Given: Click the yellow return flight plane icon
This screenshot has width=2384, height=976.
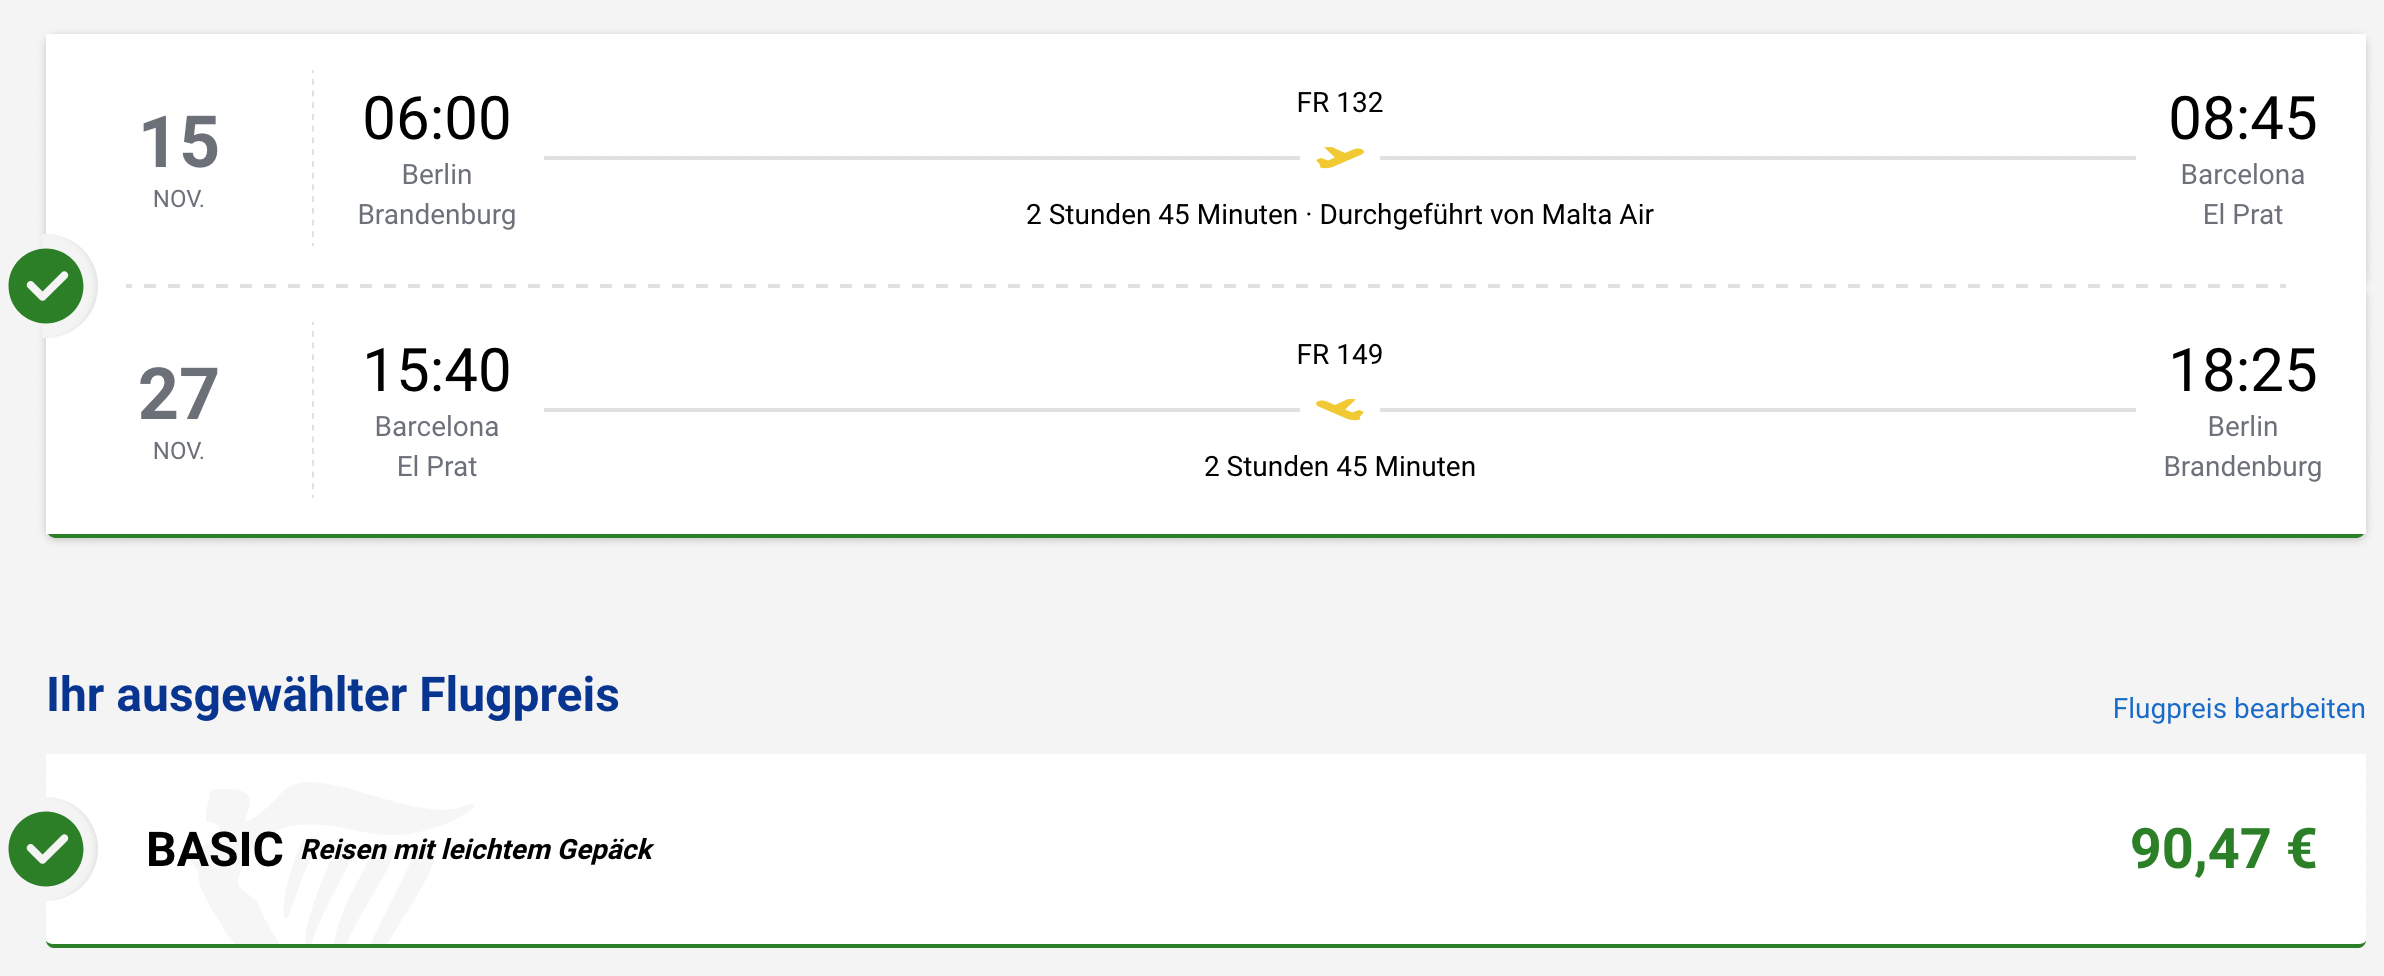Looking at the screenshot, I should (1339, 409).
